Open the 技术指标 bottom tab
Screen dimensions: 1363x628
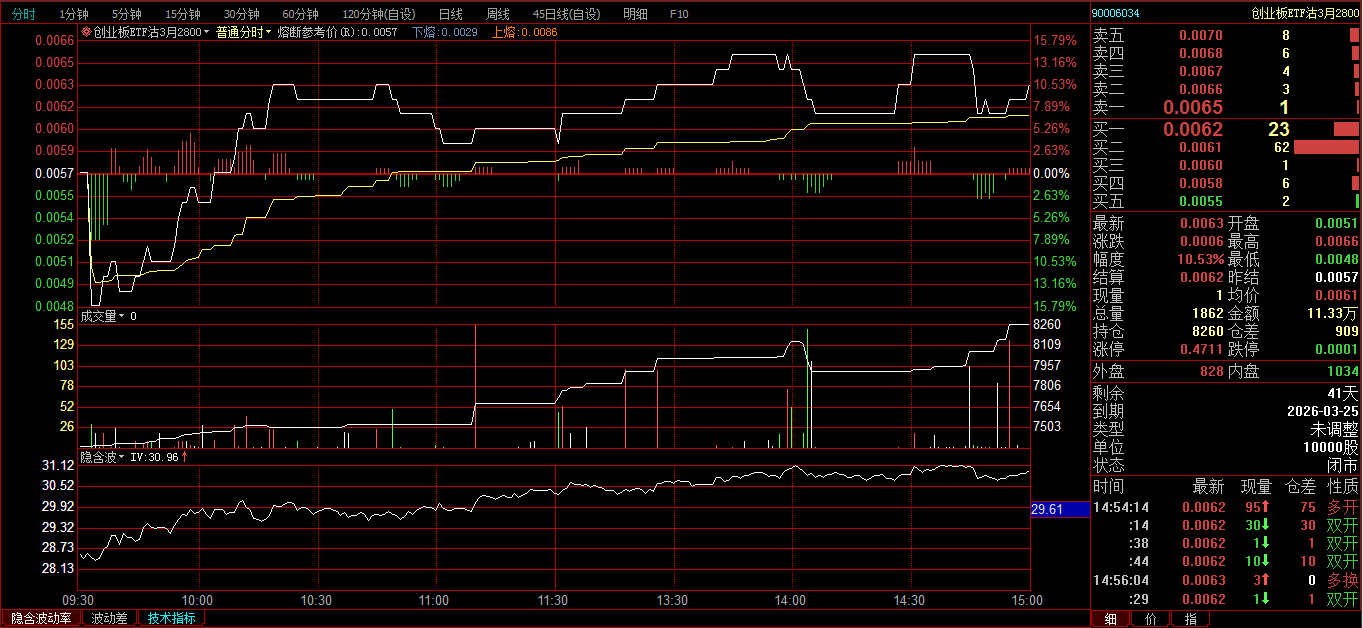click(172, 618)
